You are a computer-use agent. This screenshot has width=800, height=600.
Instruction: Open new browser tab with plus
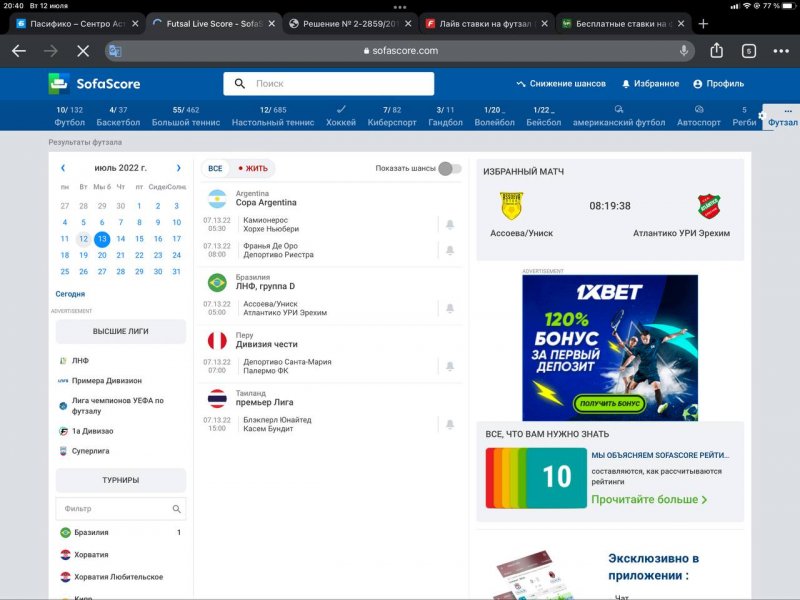[703, 22]
